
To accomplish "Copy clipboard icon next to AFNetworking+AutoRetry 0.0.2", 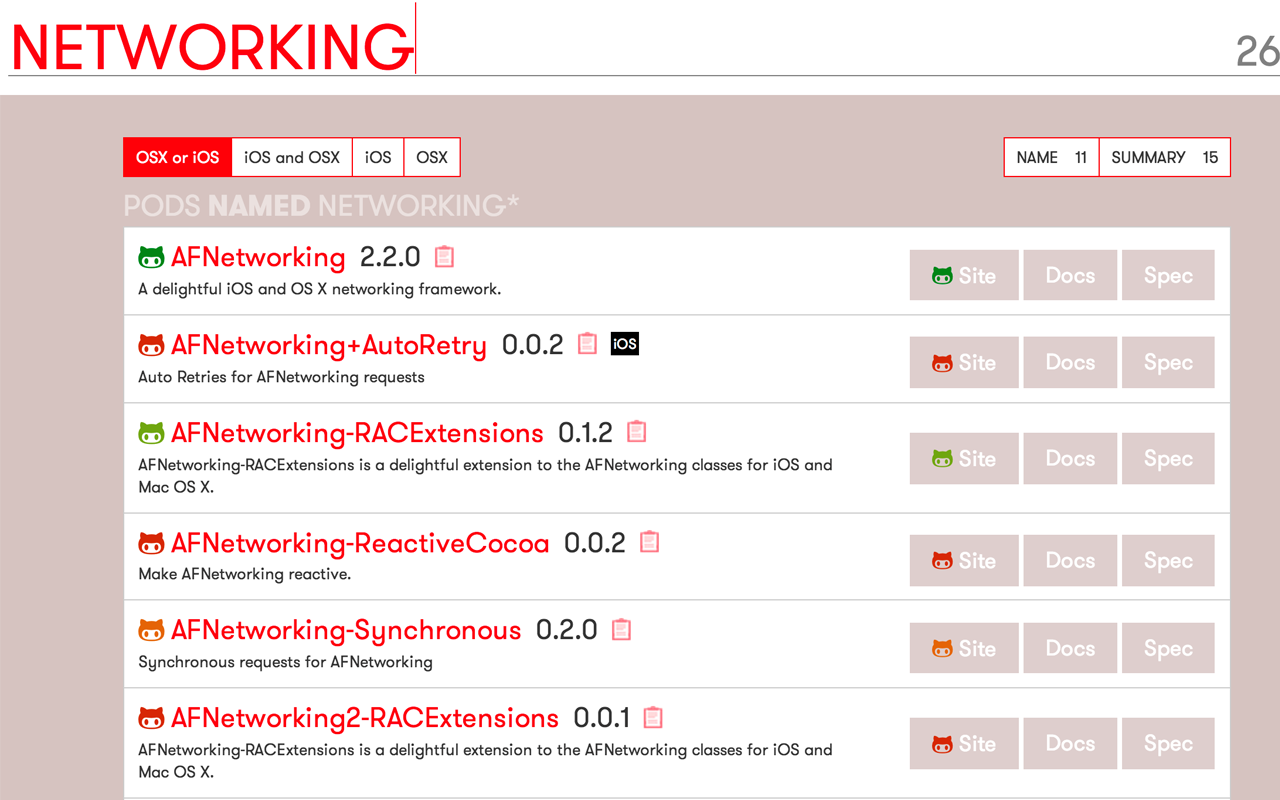I will coord(588,344).
